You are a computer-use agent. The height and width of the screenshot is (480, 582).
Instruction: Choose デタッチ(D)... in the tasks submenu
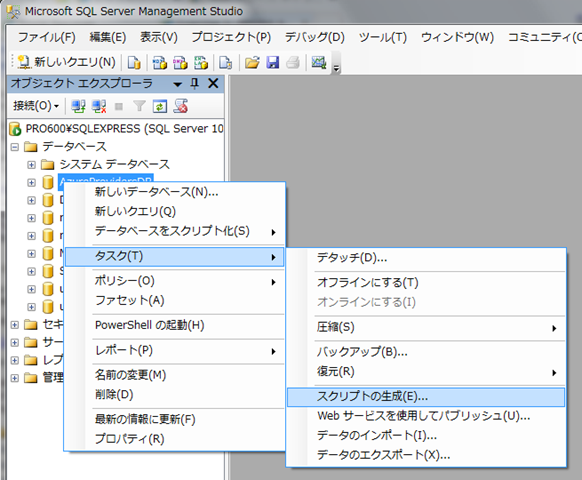click(426, 258)
